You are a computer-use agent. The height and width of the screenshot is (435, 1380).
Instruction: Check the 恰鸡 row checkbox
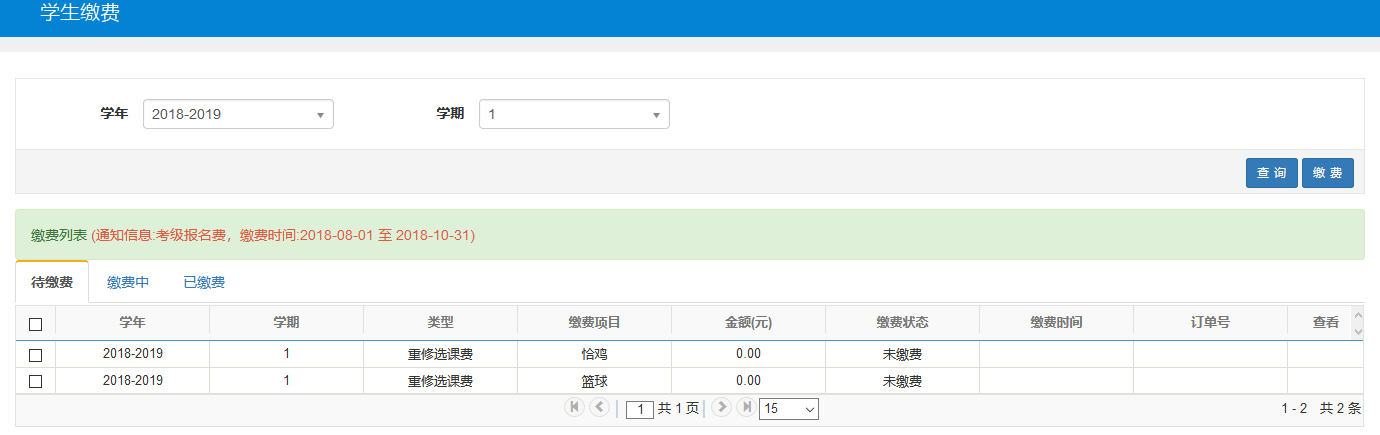pyautogui.click(x=36, y=354)
